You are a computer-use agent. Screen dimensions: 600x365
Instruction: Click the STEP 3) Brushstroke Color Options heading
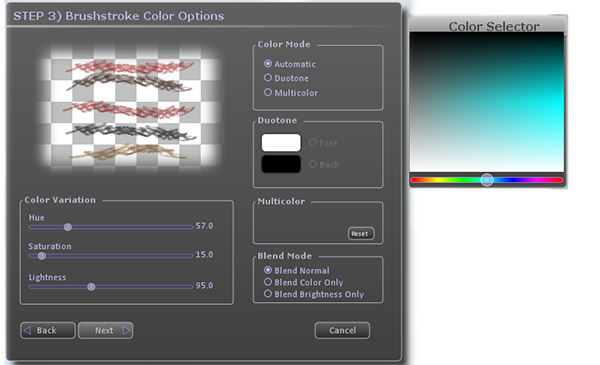click(x=119, y=16)
